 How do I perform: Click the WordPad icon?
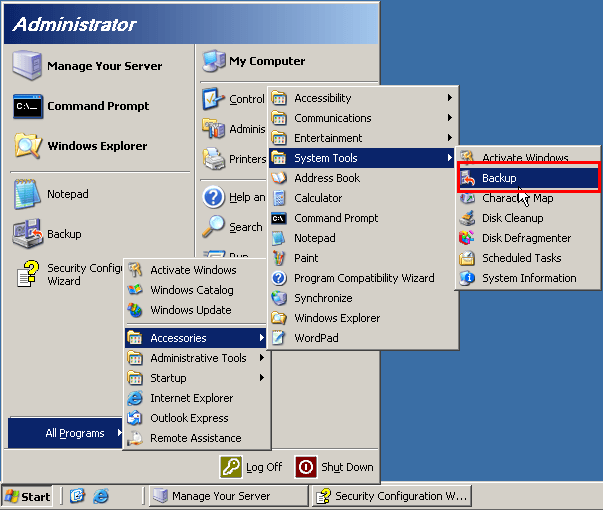click(x=279, y=338)
